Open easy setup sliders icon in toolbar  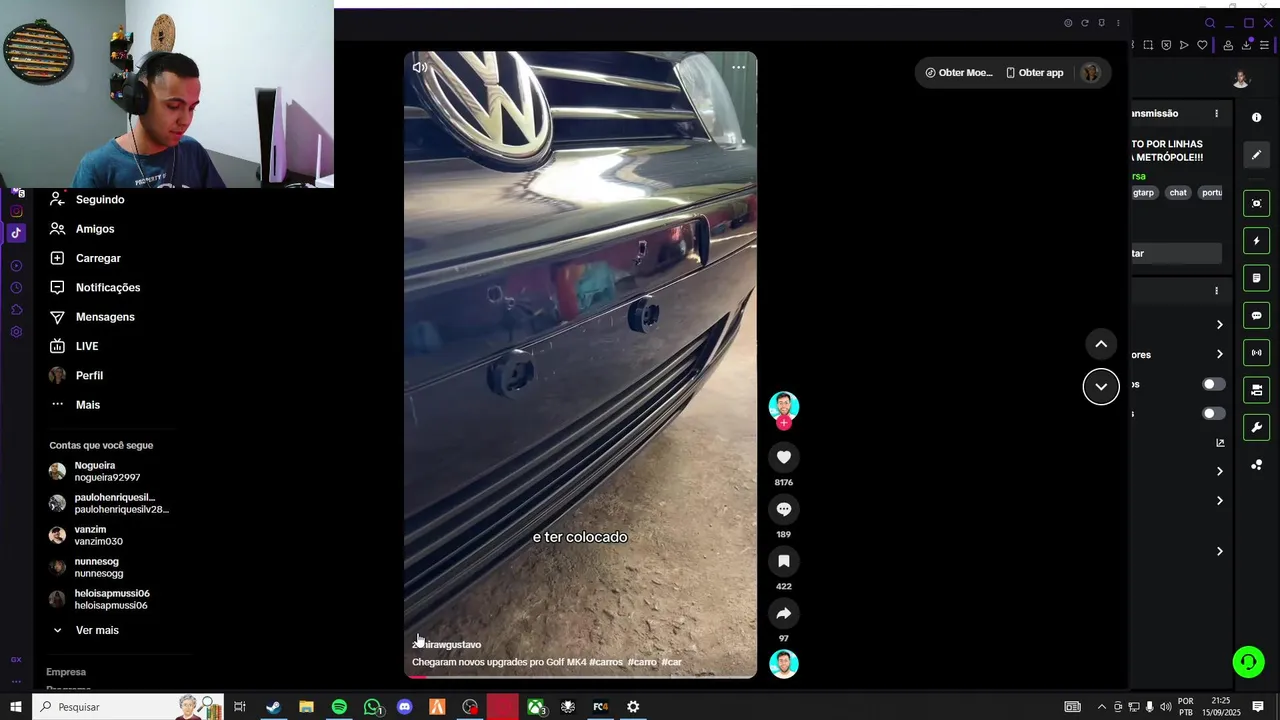1265,45
